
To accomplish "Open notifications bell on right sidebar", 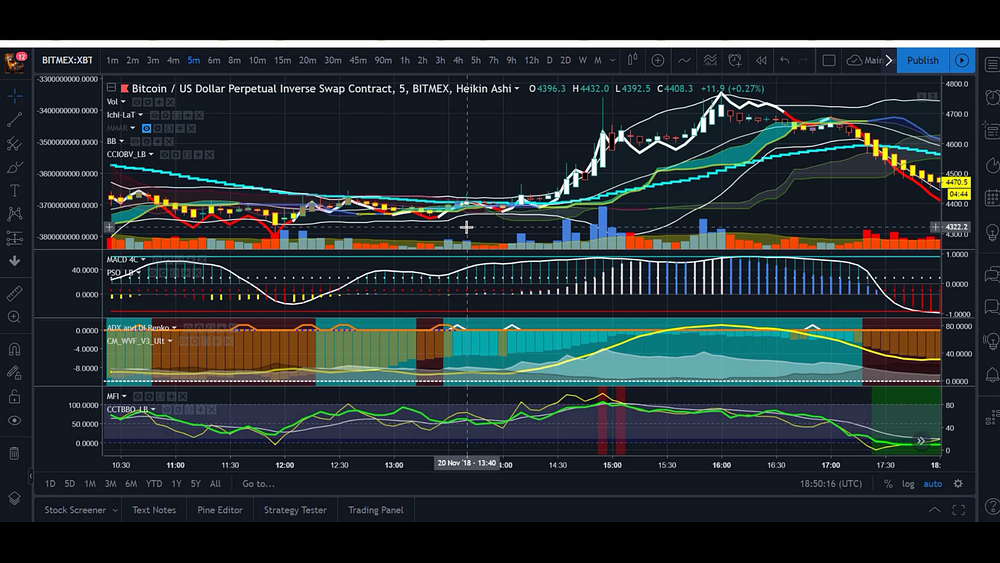I will [x=992, y=374].
